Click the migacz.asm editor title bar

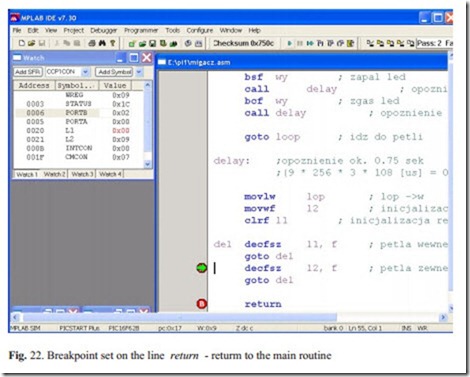click(302, 62)
